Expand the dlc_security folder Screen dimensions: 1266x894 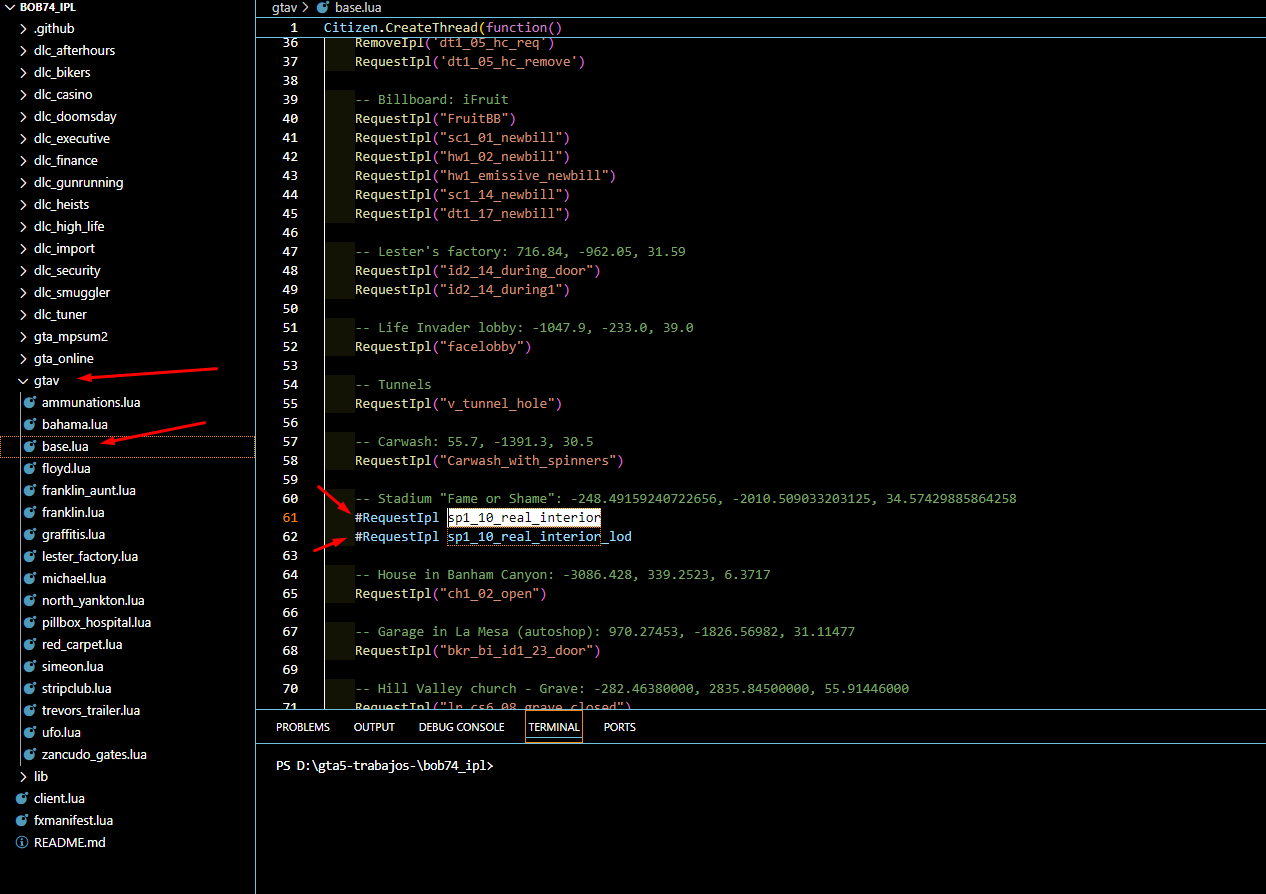click(23, 270)
